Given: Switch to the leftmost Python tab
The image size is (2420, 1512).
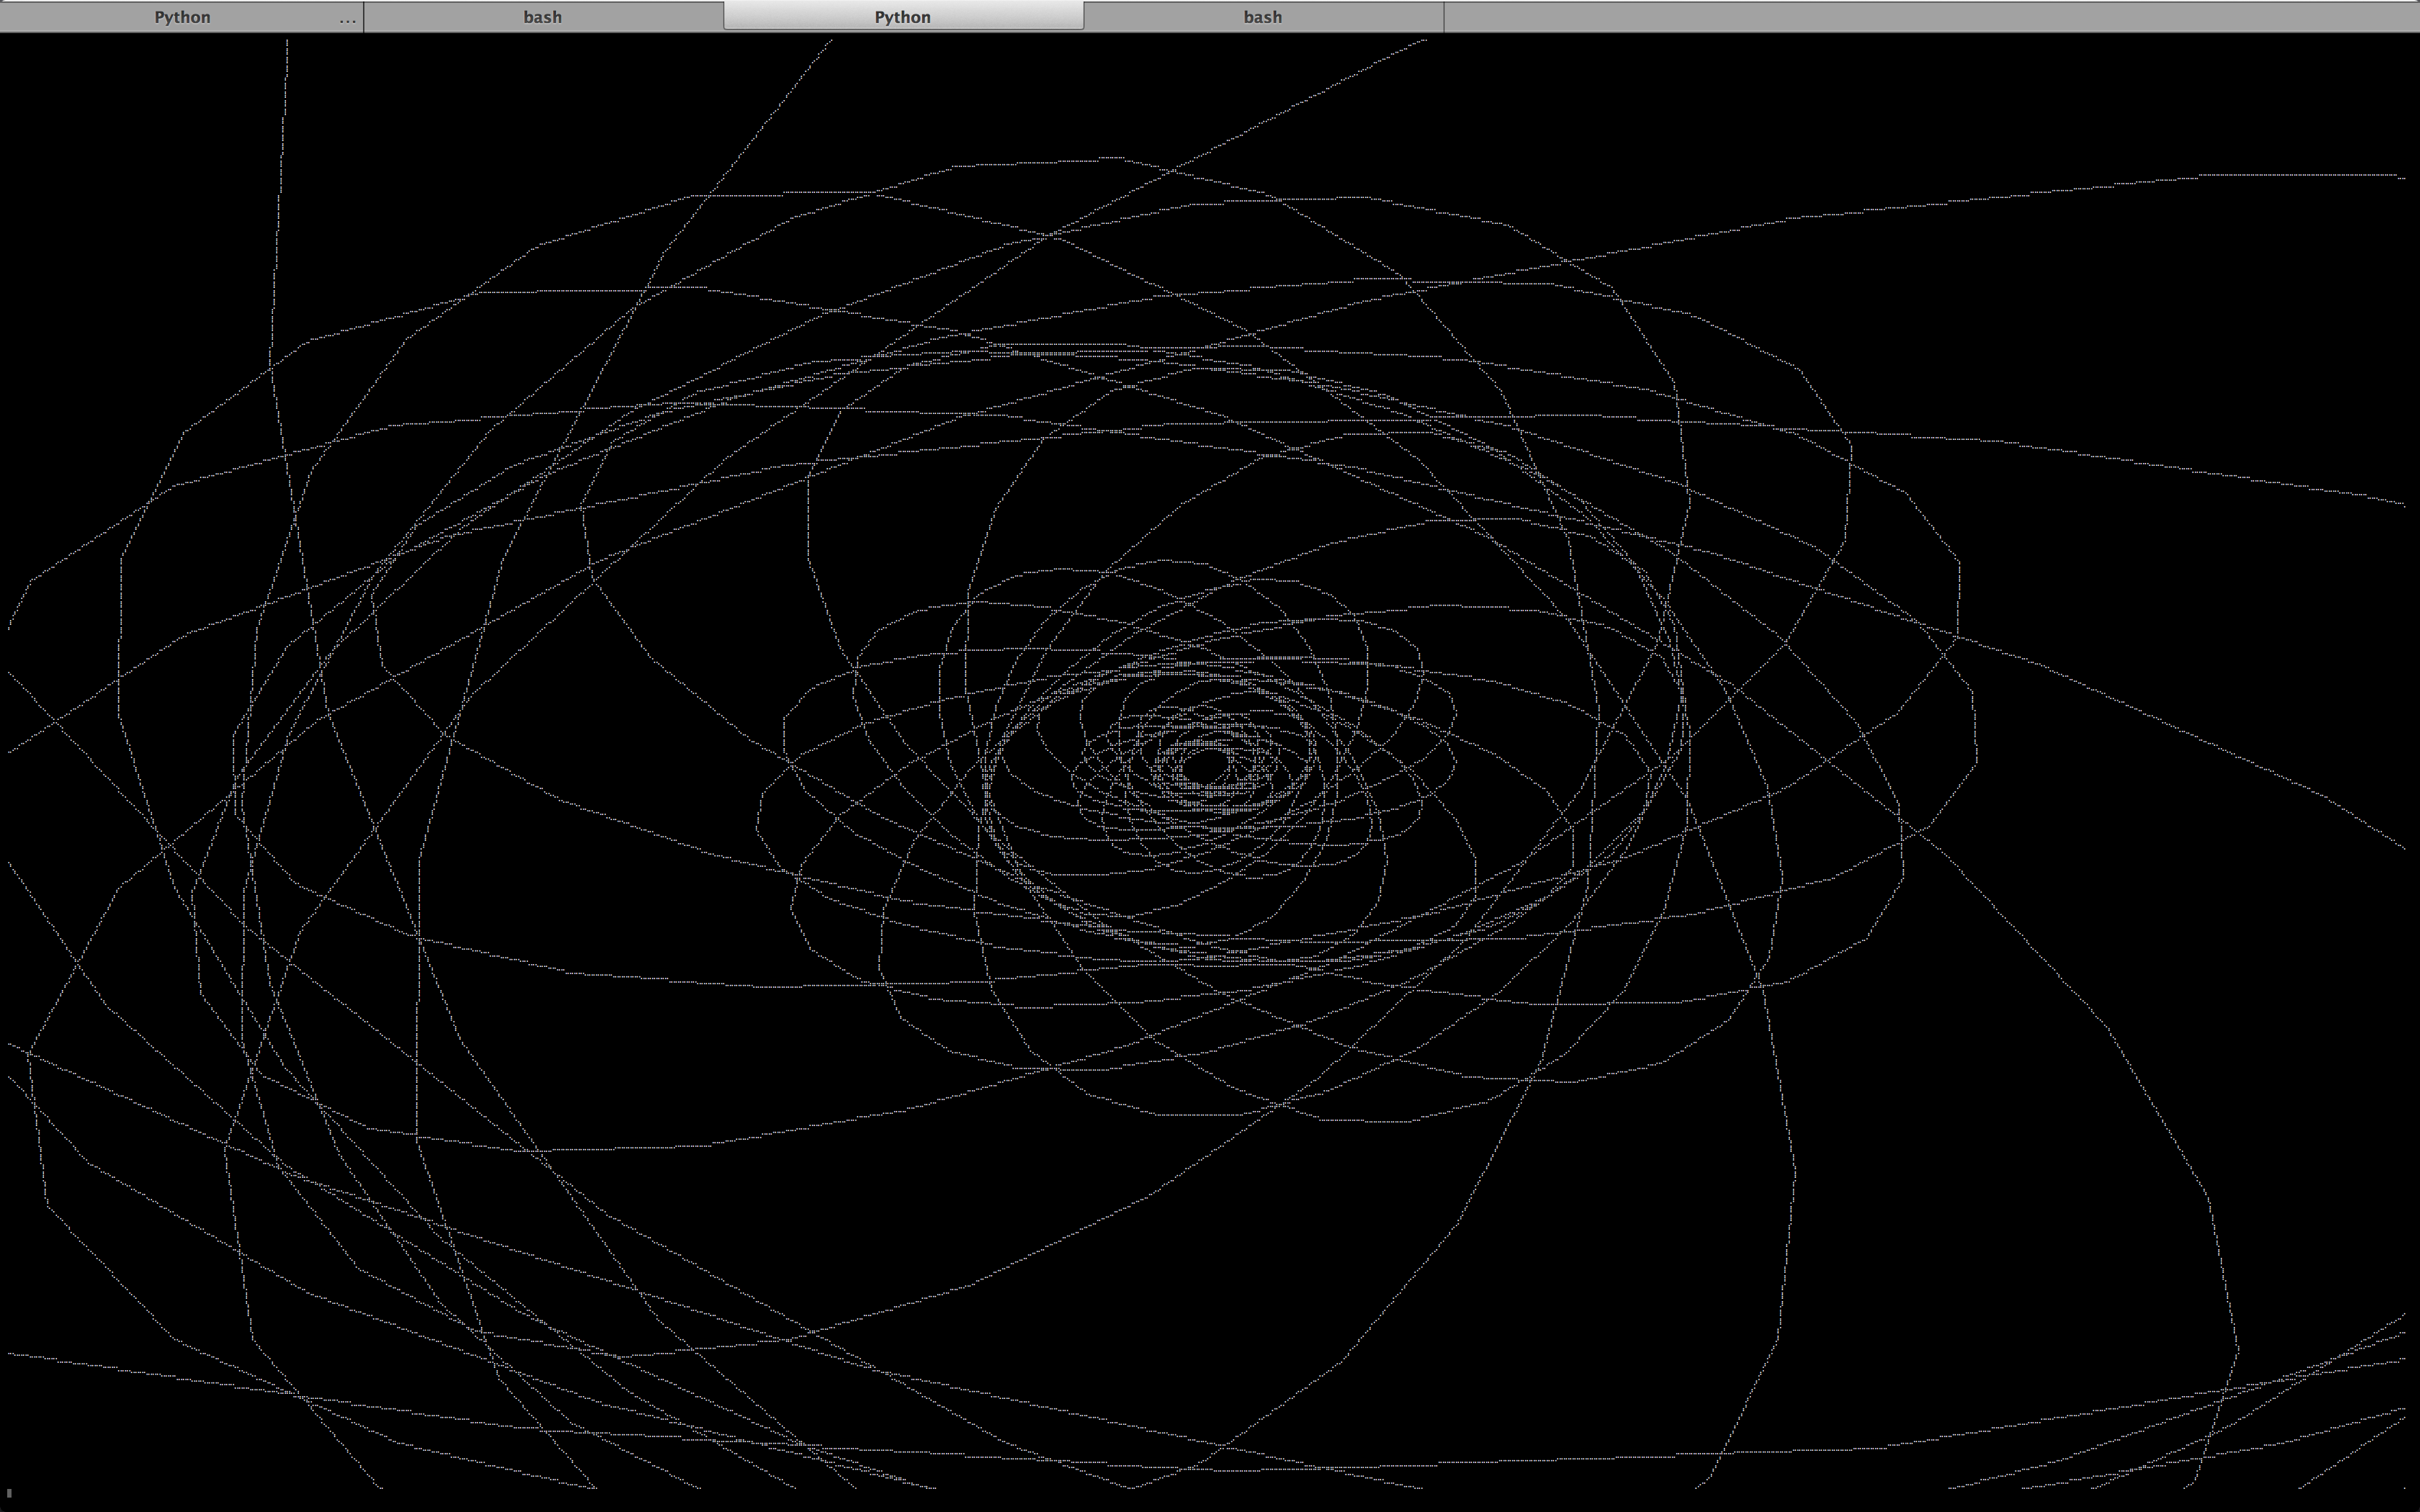Looking at the screenshot, I should [x=182, y=17].
